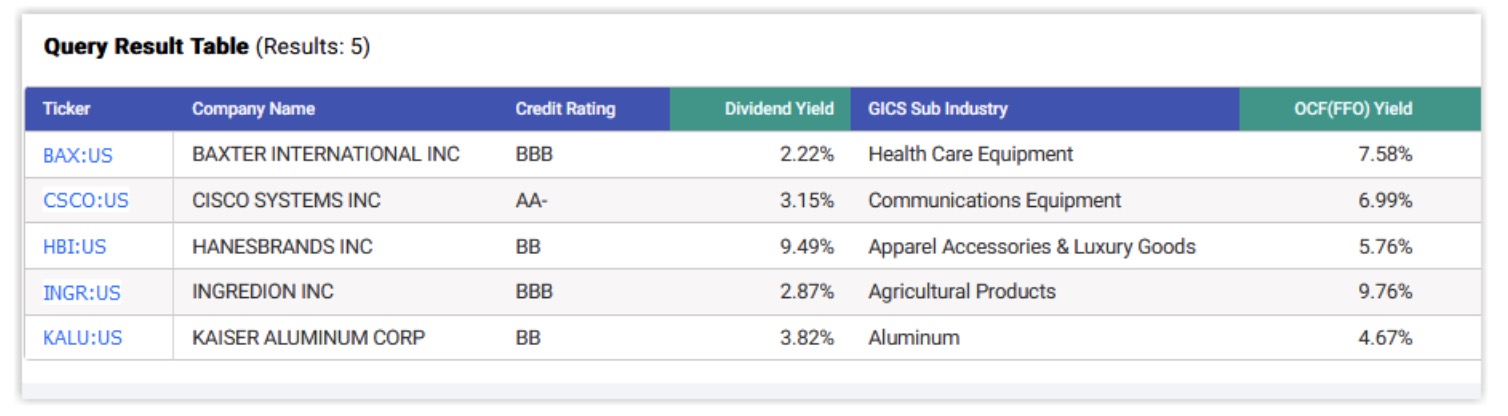Sort by the Dividend Yield column header
The height and width of the screenshot is (416, 1508).
[x=779, y=109]
